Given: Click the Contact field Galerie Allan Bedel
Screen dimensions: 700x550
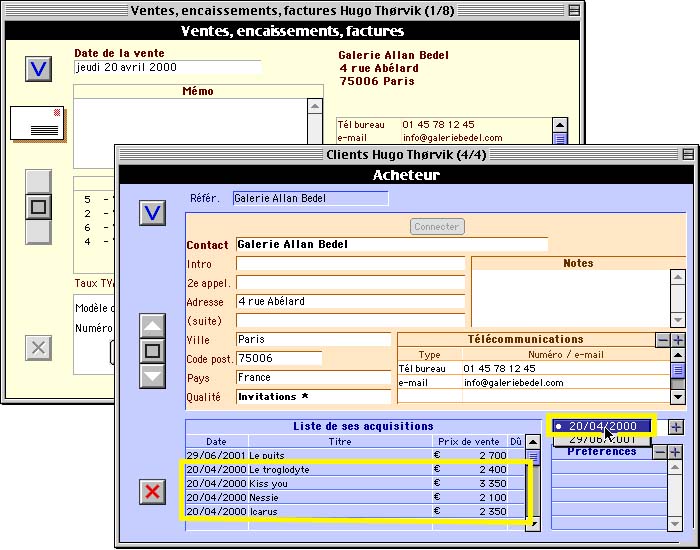Looking at the screenshot, I should click(x=392, y=245).
